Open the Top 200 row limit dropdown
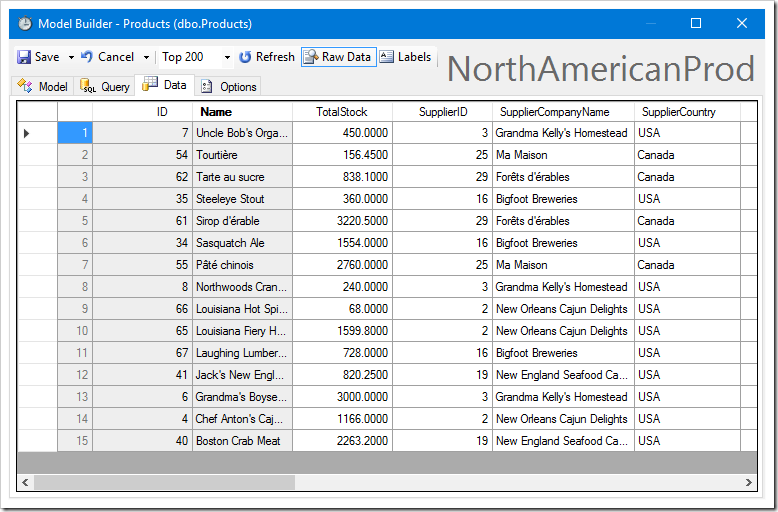The image size is (778, 512). click(227, 58)
